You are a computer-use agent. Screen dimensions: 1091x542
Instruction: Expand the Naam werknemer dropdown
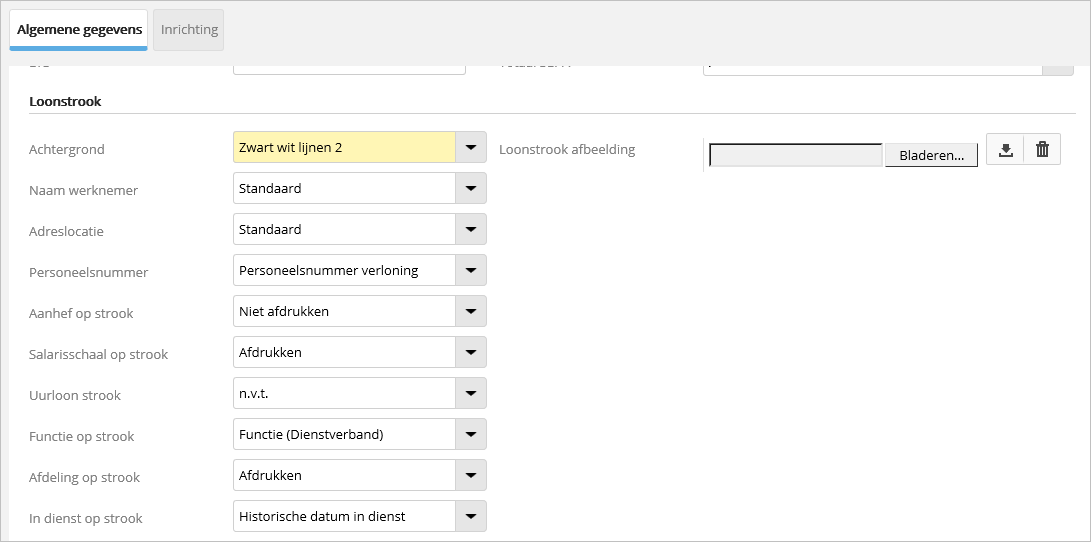pos(471,189)
